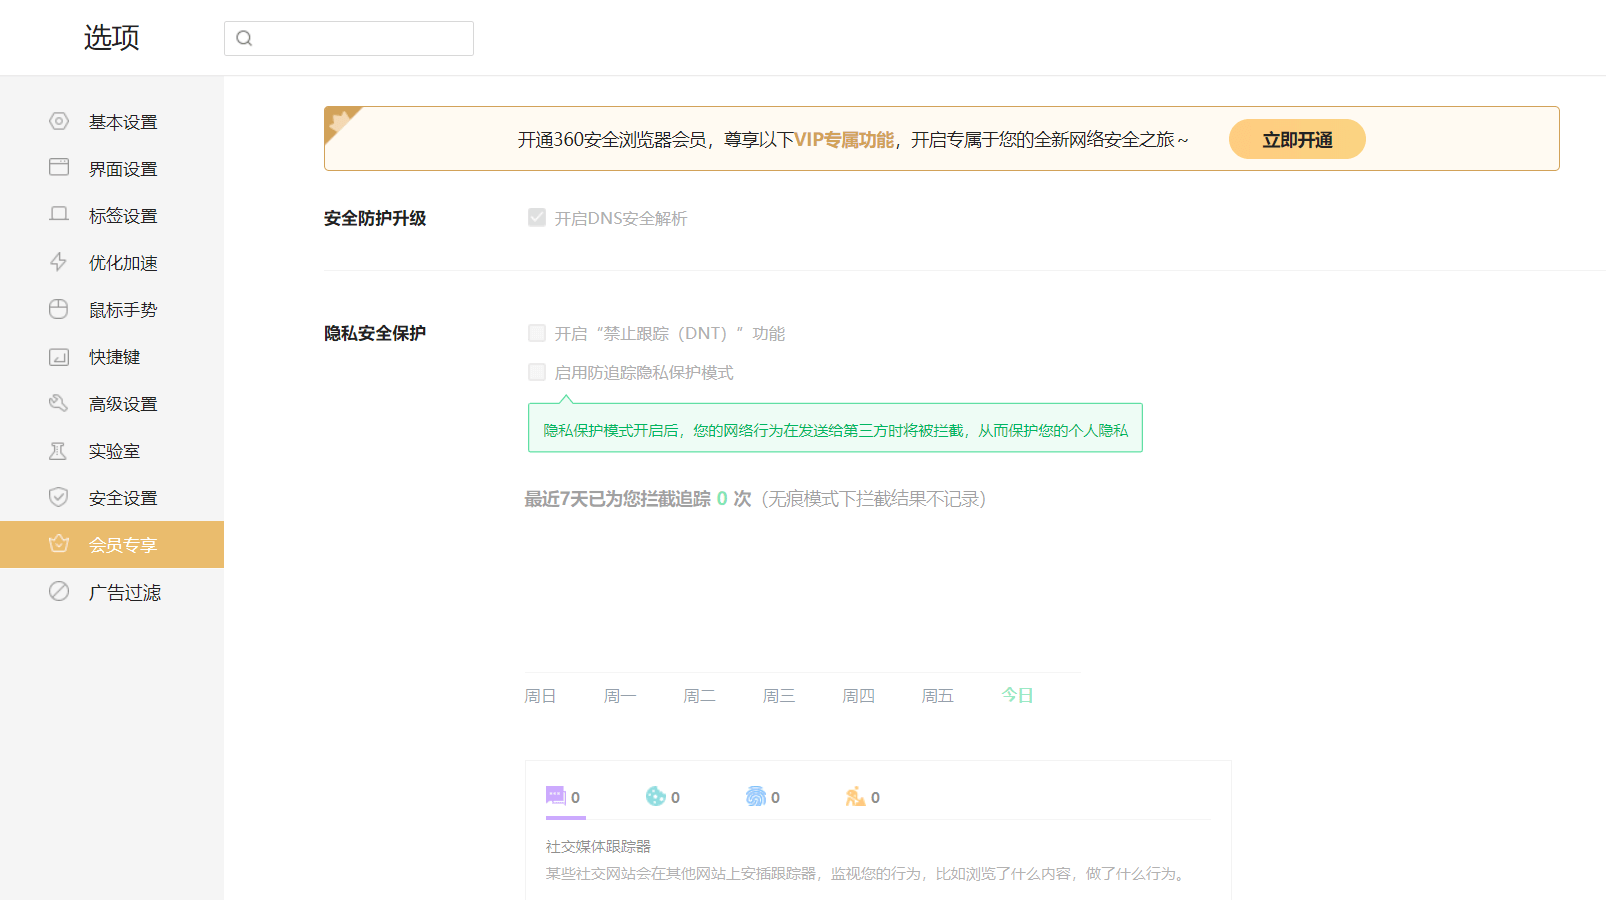The height and width of the screenshot is (900, 1606).
Task: Select 今日 on the chart axis
Action: point(1017,695)
